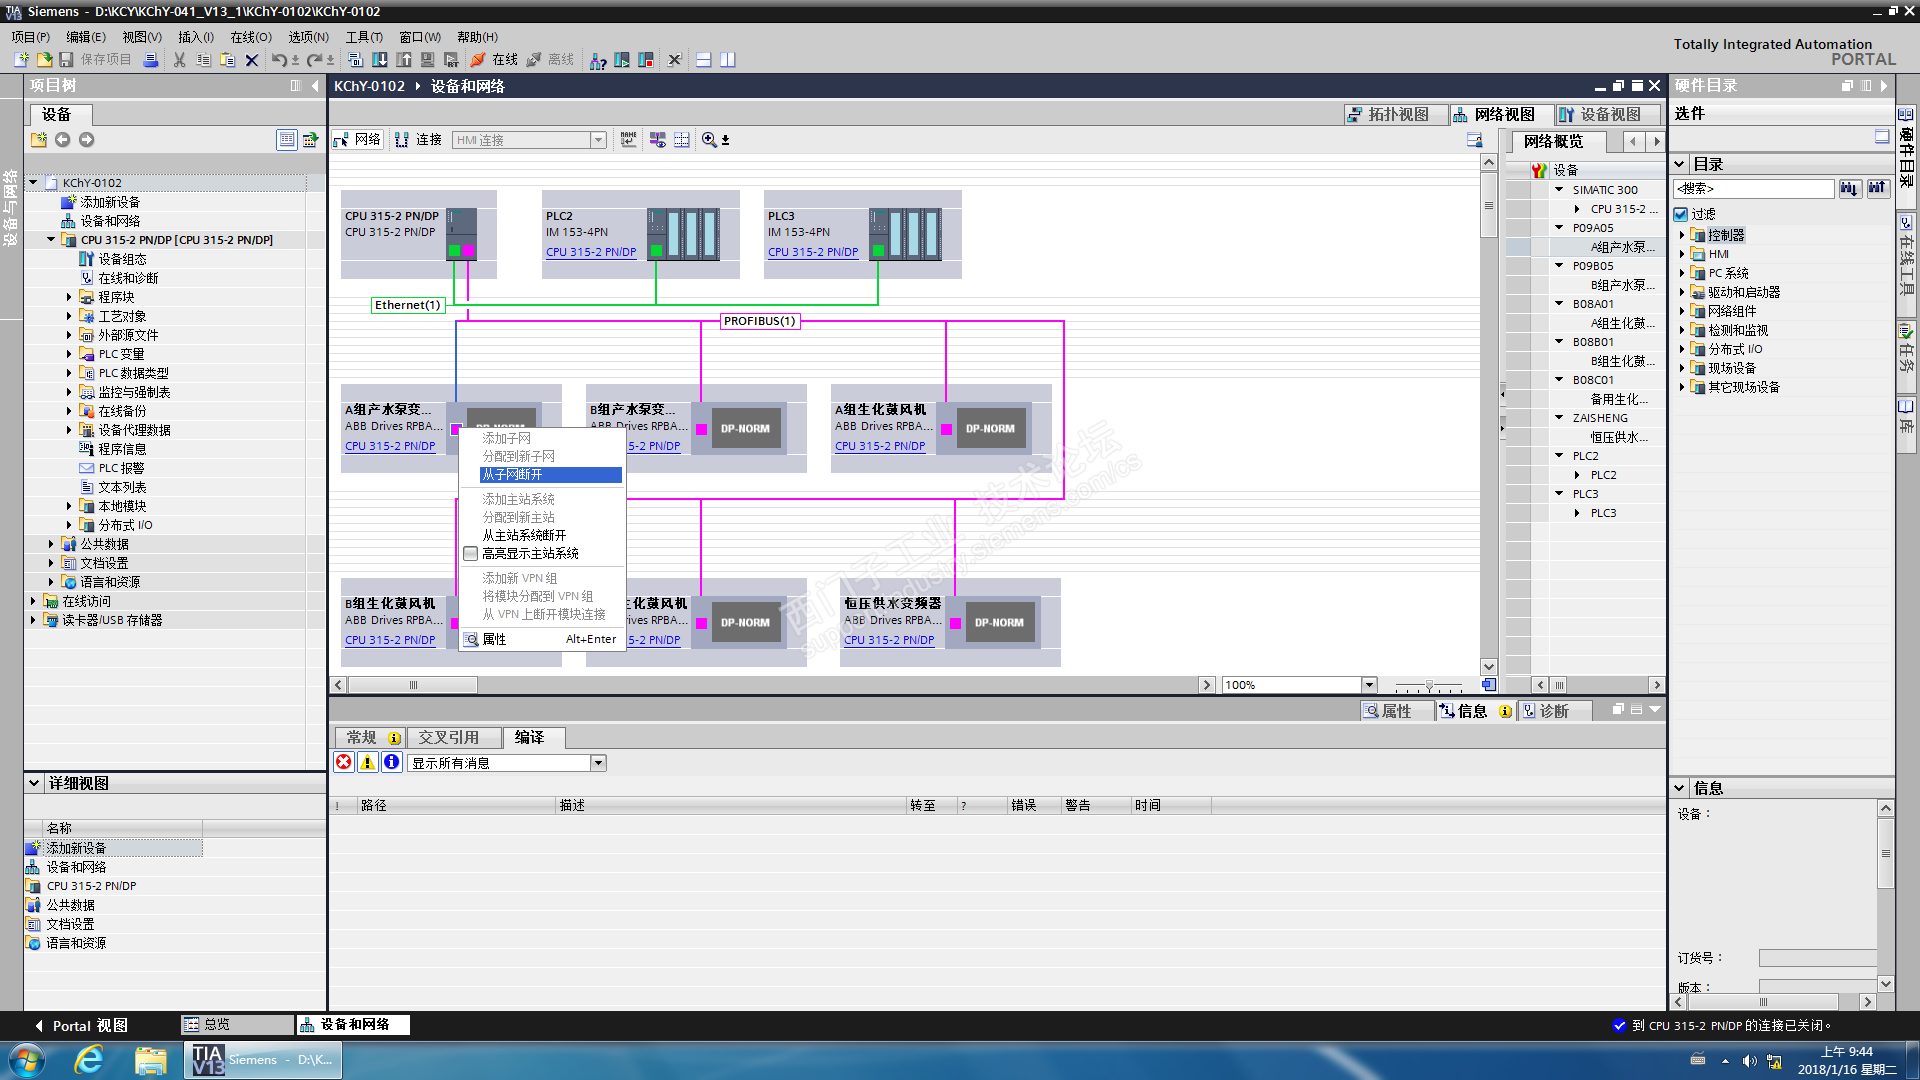Click the zoom magnifier icon in network toolbar
Image resolution: width=1920 pixels, height=1080 pixels.
coord(709,140)
